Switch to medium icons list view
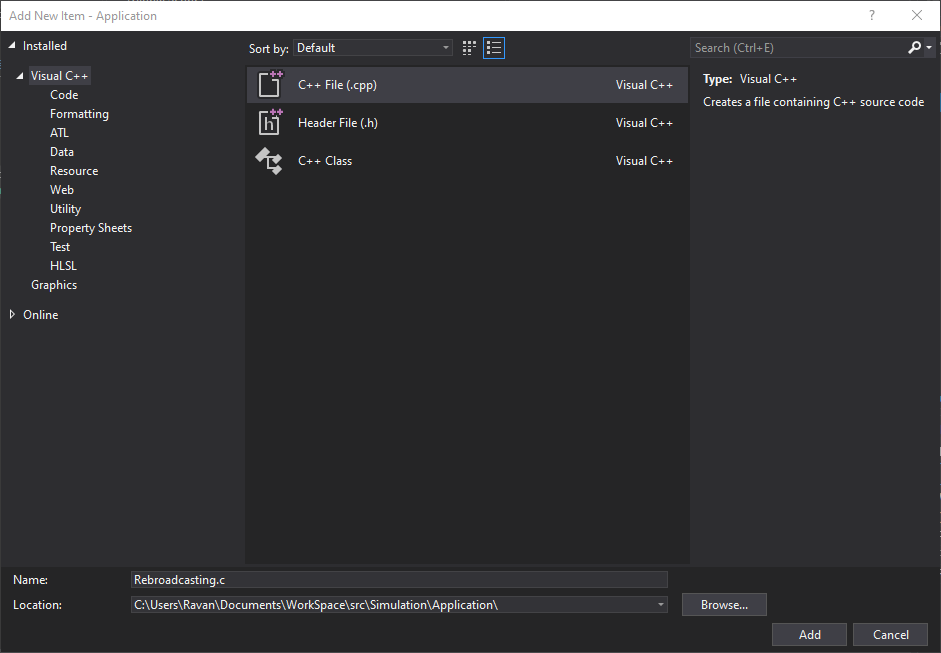This screenshot has width=941, height=653. coord(494,48)
